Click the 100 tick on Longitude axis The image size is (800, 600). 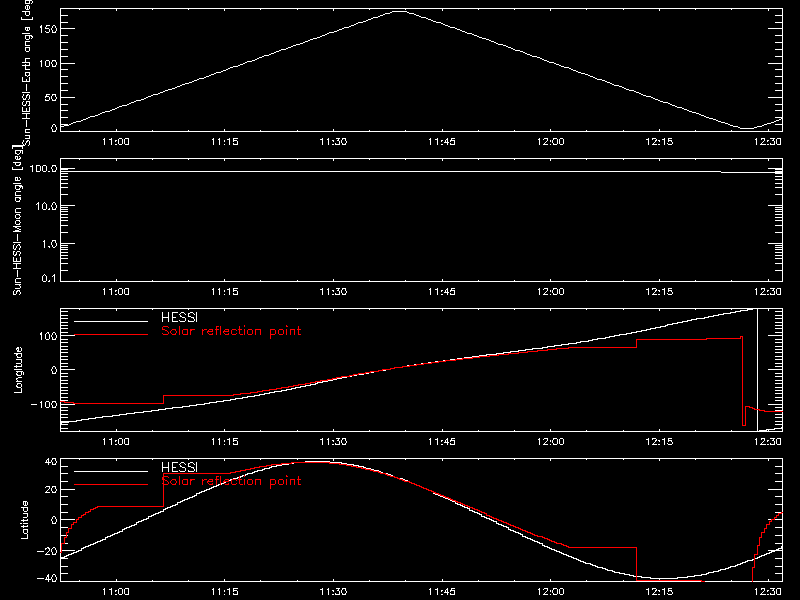tap(48, 336)
